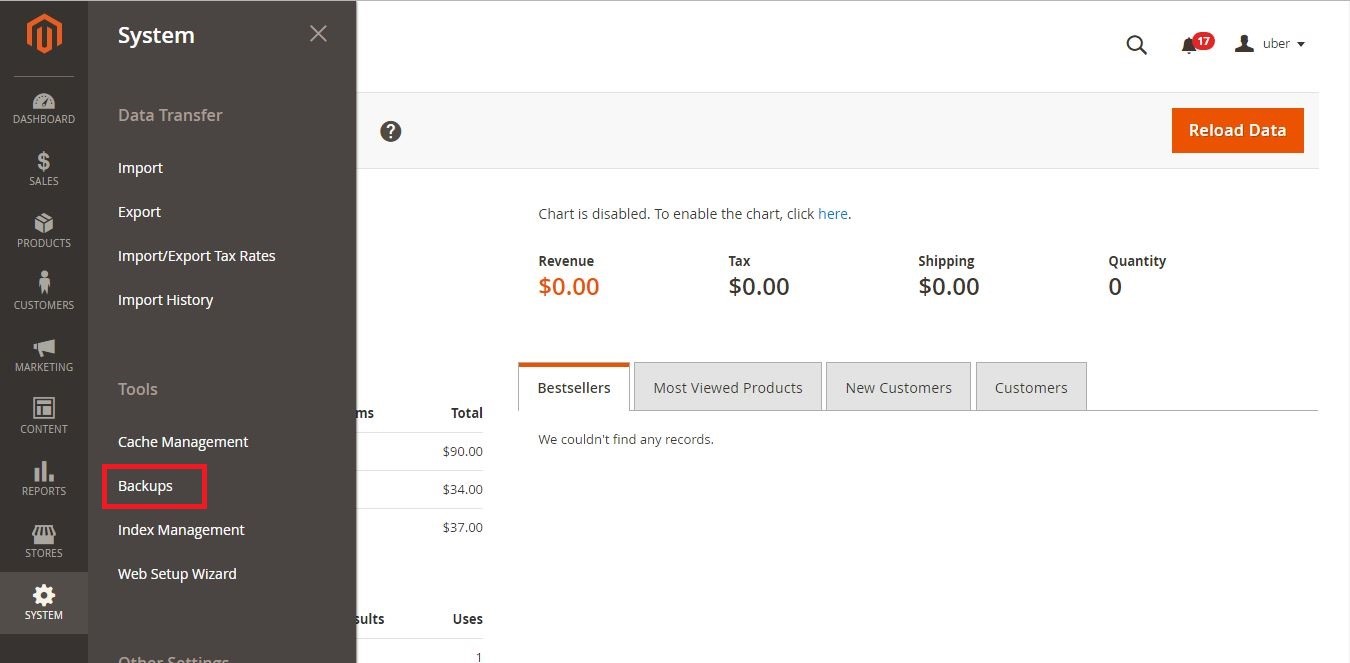Open the notifications bell icon
Viewport: 1350px width, 663px height.
point(1189,45)
